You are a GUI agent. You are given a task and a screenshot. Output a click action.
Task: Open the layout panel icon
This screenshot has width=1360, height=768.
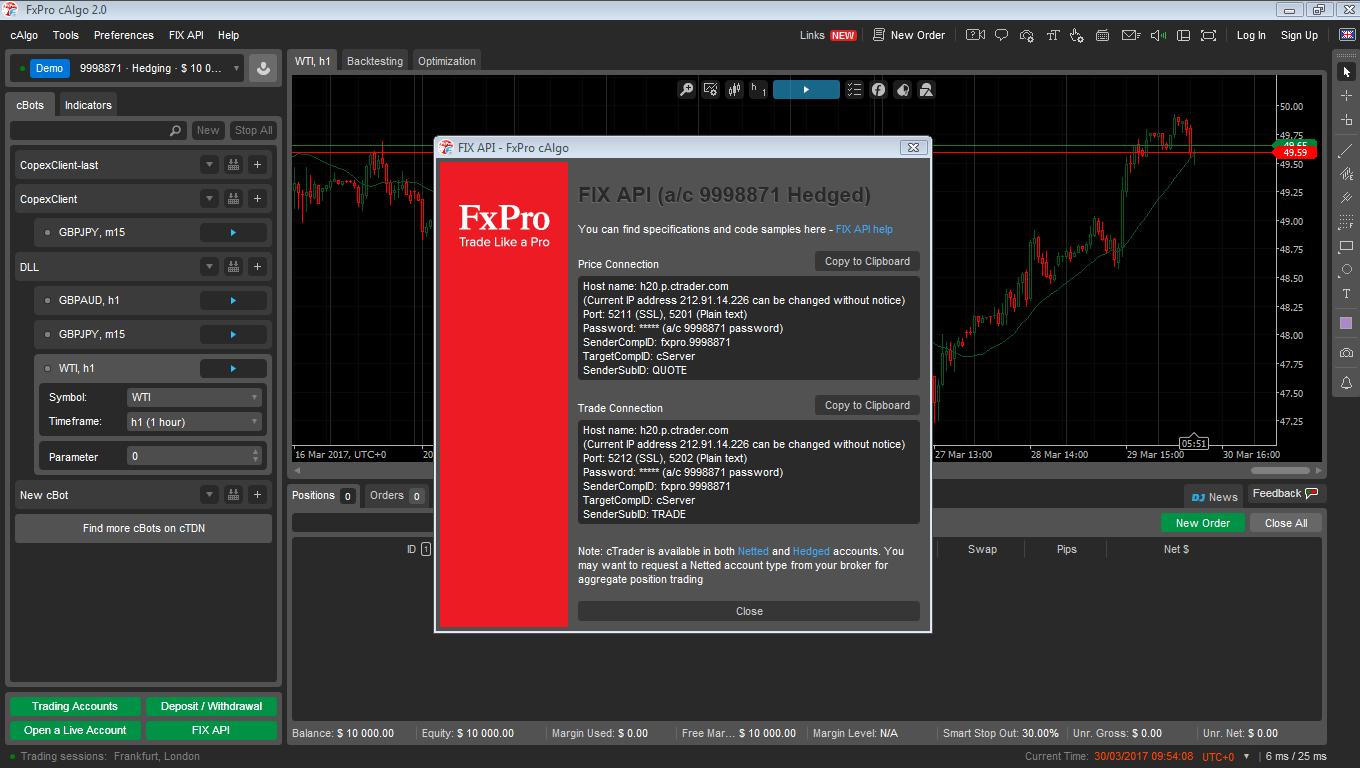pos(1183,35)
